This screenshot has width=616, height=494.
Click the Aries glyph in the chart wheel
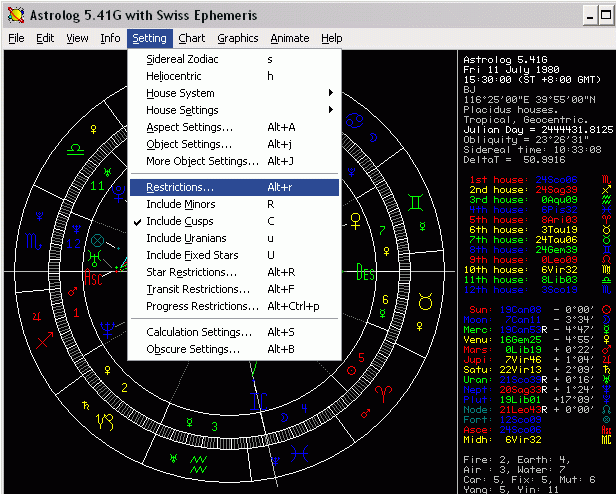pyautogui.click(x=383, y=394)
